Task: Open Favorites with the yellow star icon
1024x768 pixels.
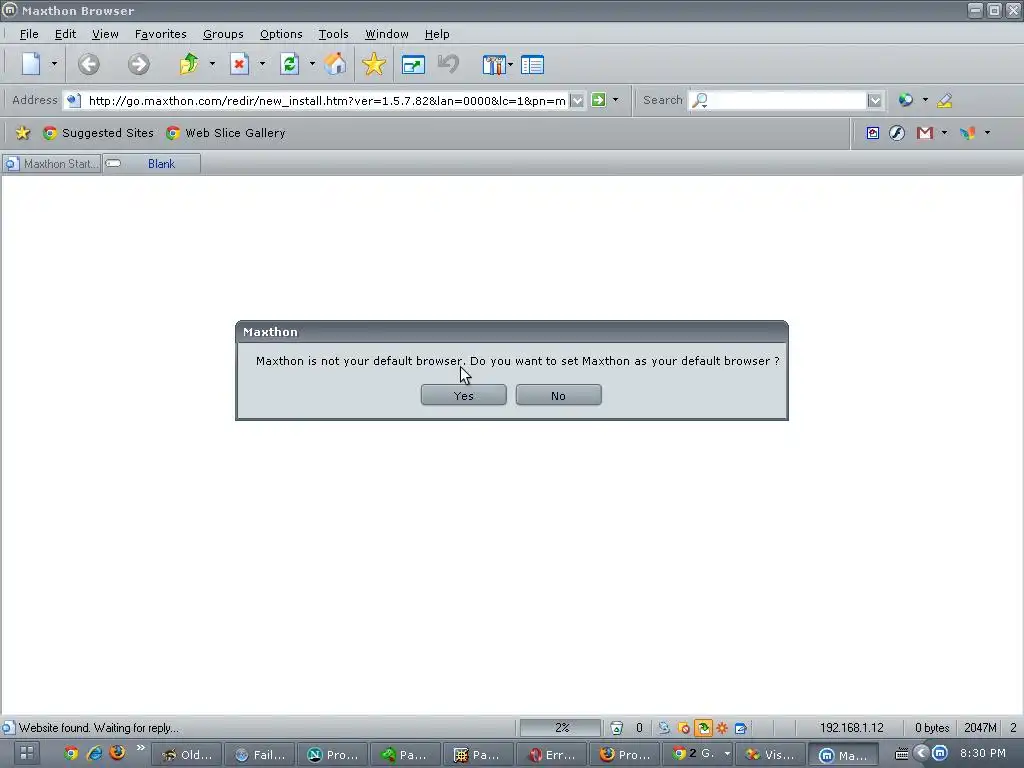Action: [x=374, y=64]
